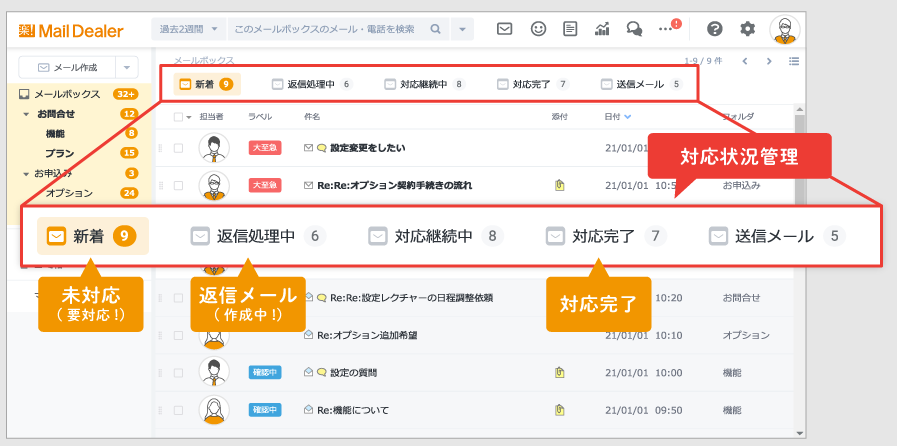
Task: Click the attachment clip on Re:機能について row
Action: click(x=559, y=410)
